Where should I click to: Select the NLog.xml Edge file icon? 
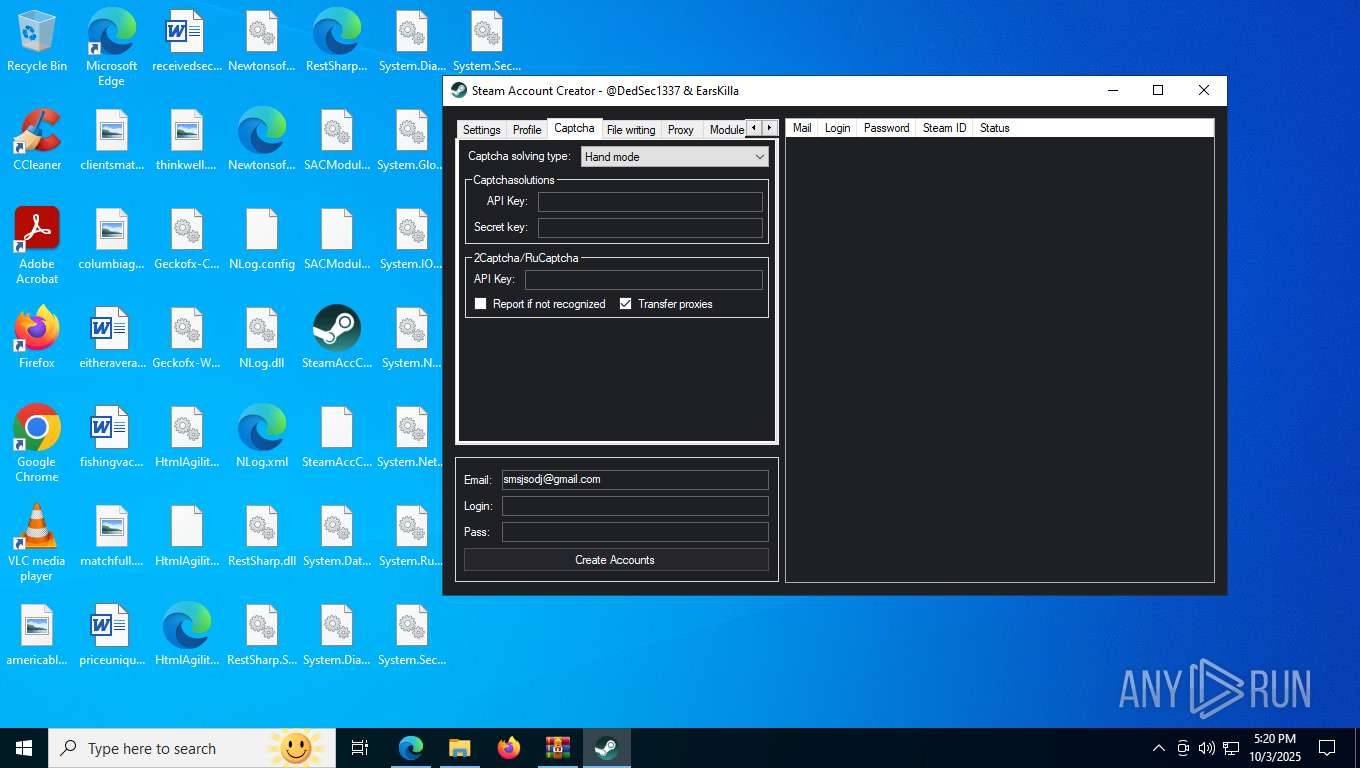click(262, 437)
